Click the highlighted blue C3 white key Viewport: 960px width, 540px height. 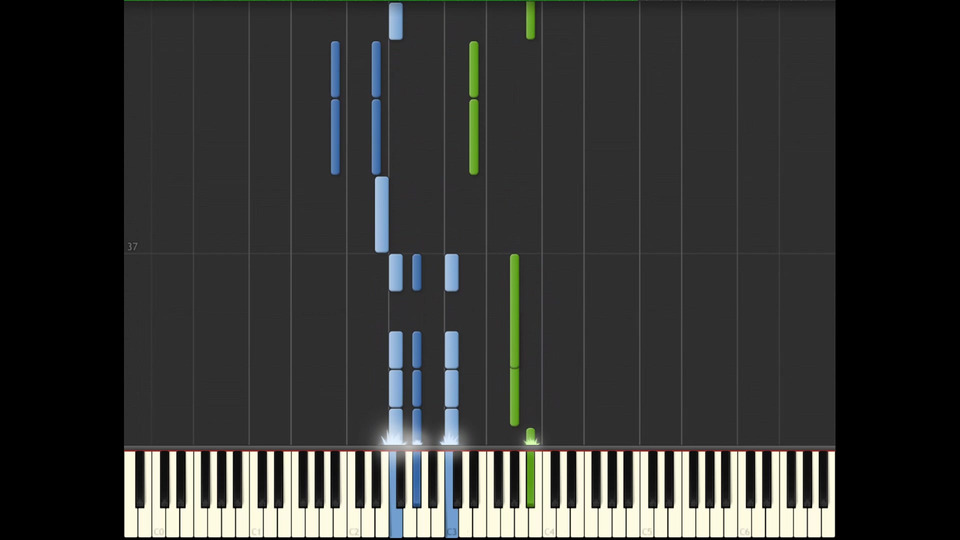[451, 496]
